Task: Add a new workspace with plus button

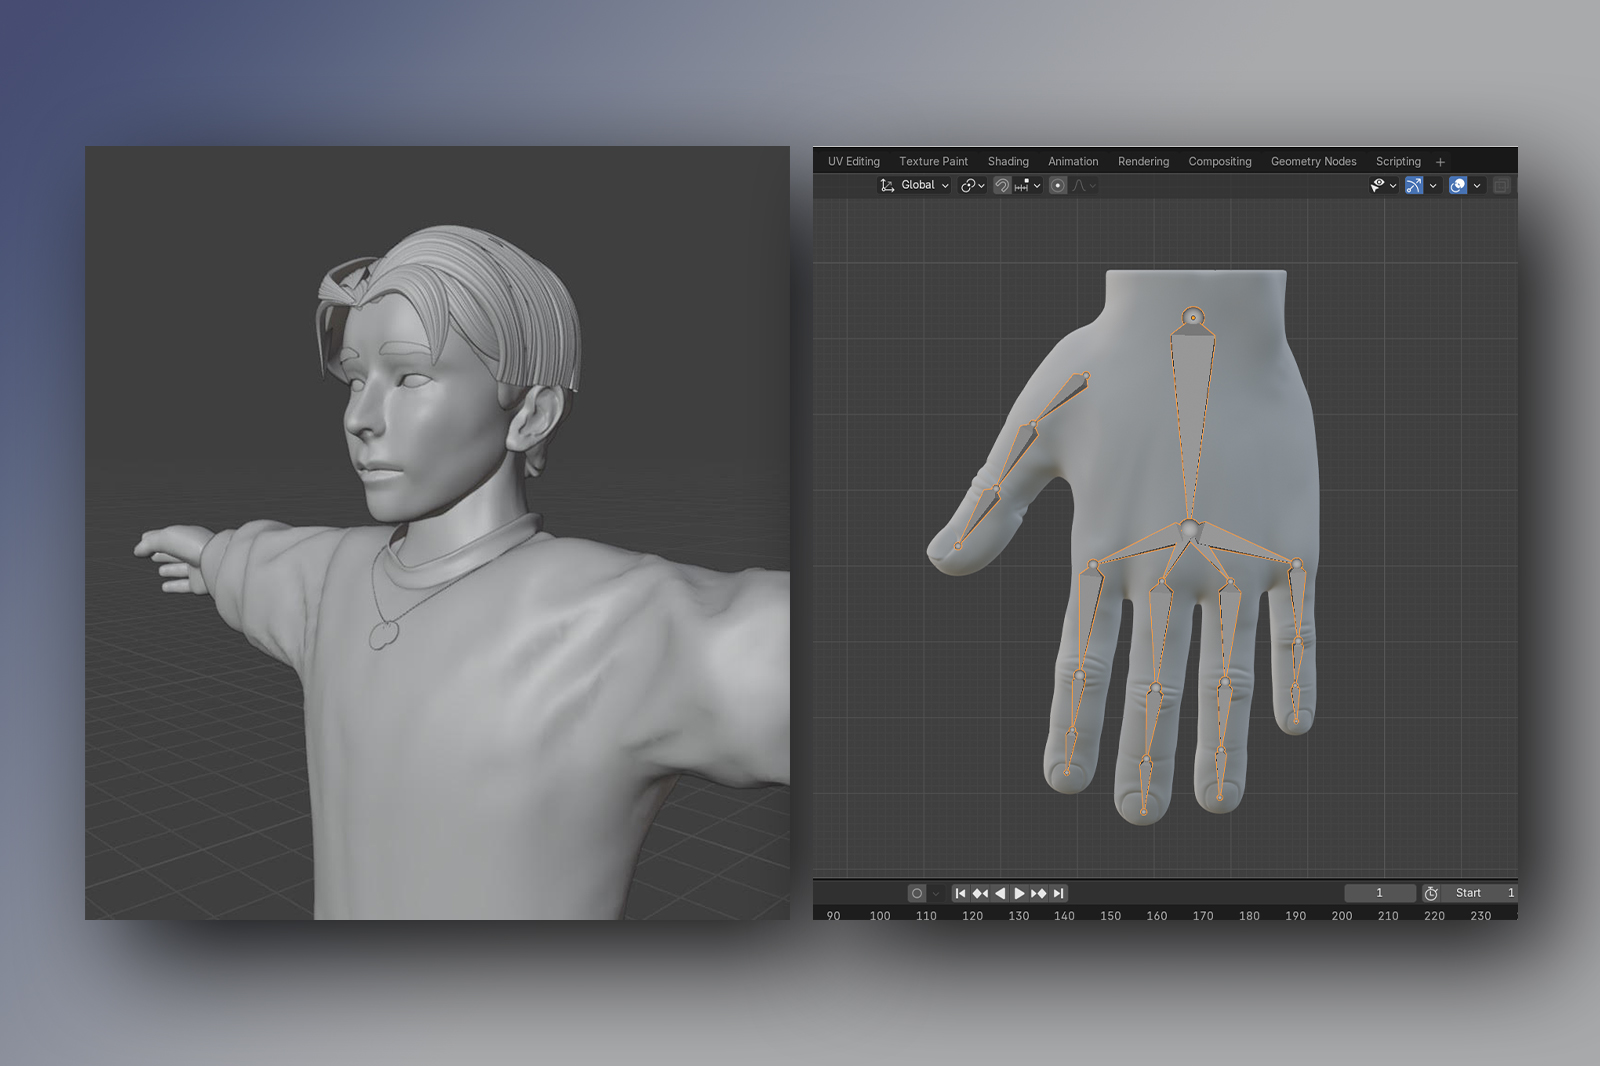Action: (1440, 162)
